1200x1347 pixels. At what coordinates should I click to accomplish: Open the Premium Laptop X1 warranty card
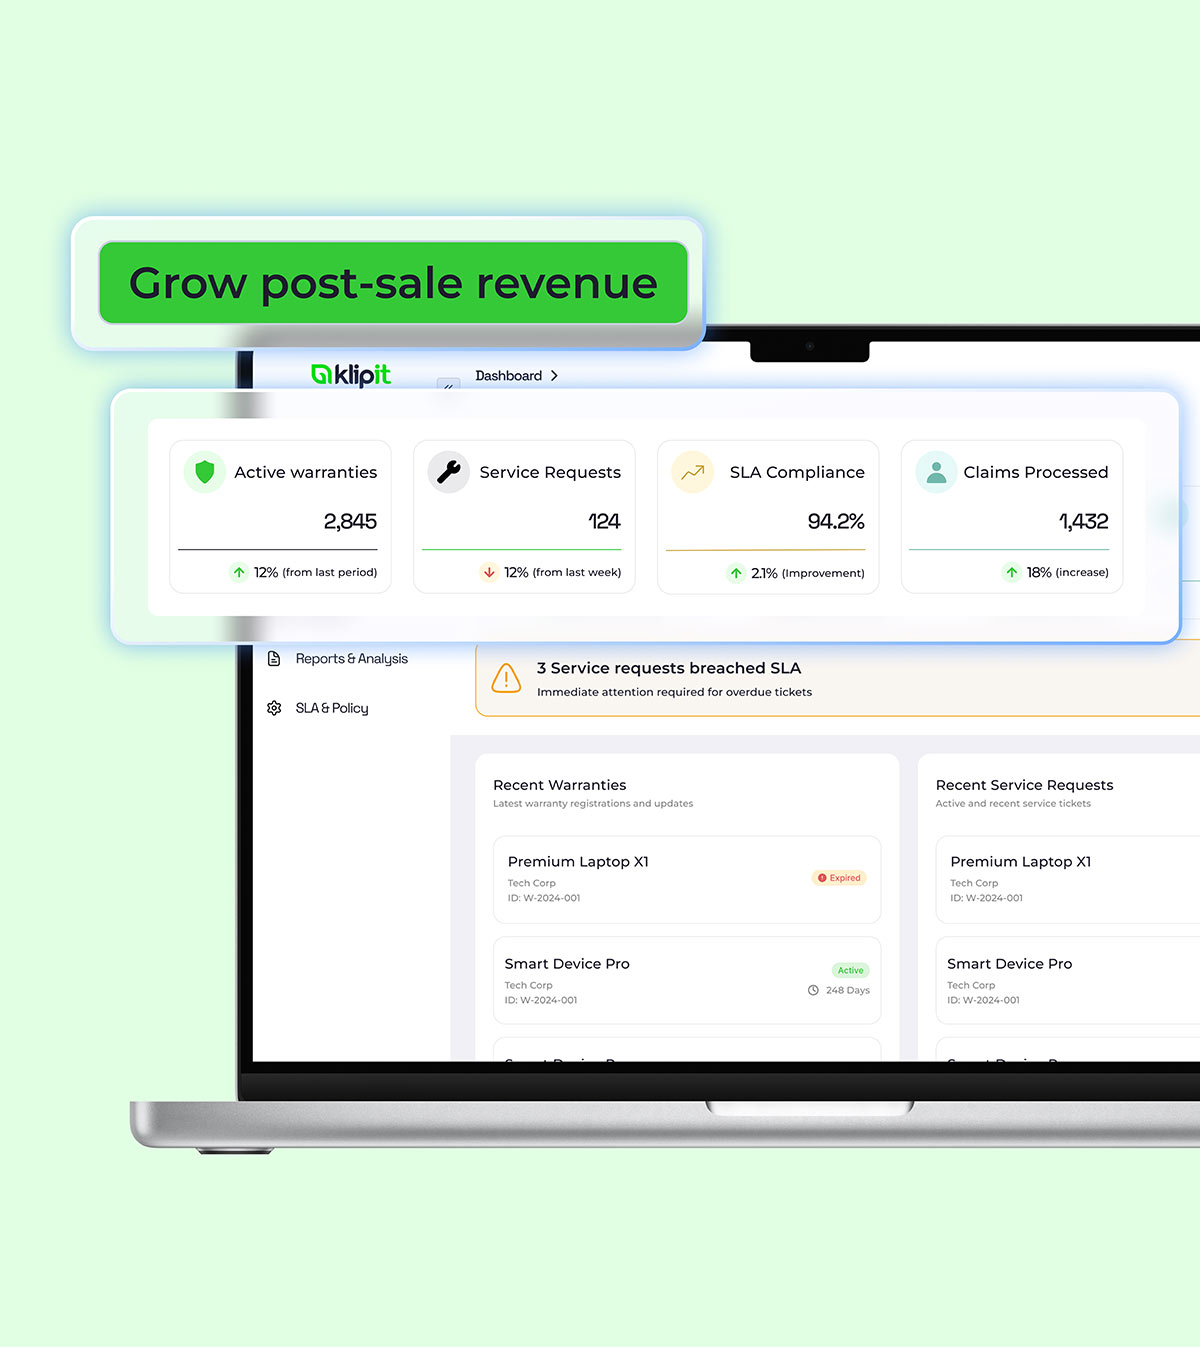[686, 879]
